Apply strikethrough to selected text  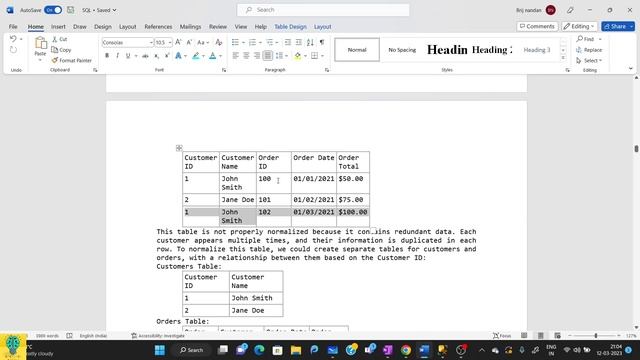point(145,56)
